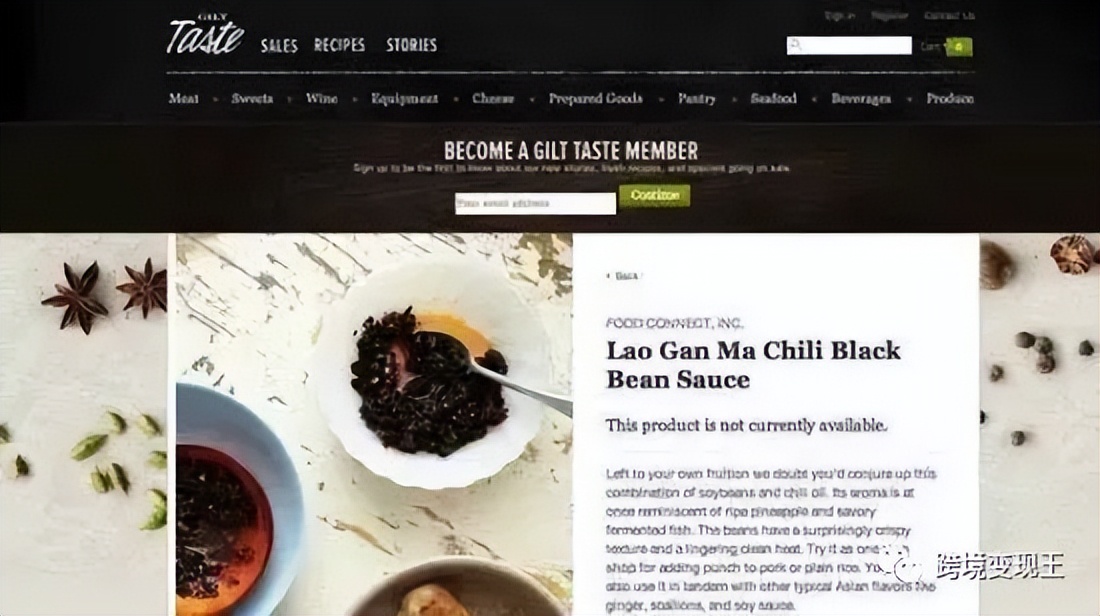1100x616 pixels.
Task: Select the Produce category
Action: (x=950, y=98)
